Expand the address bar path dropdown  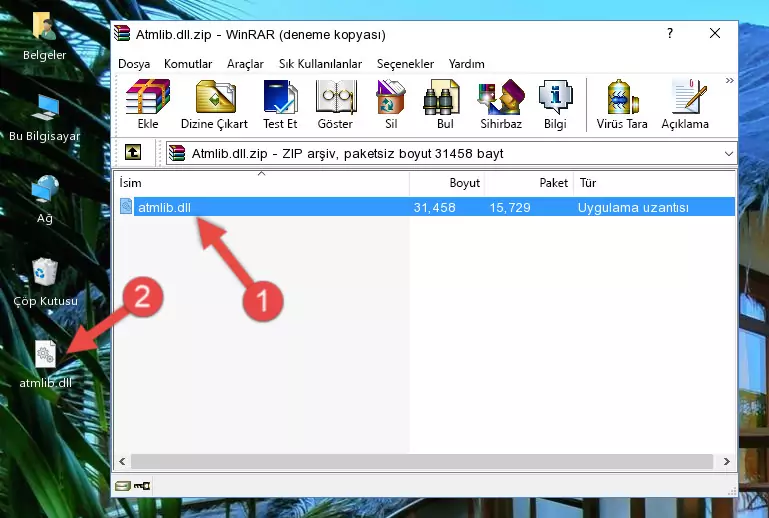729,154
